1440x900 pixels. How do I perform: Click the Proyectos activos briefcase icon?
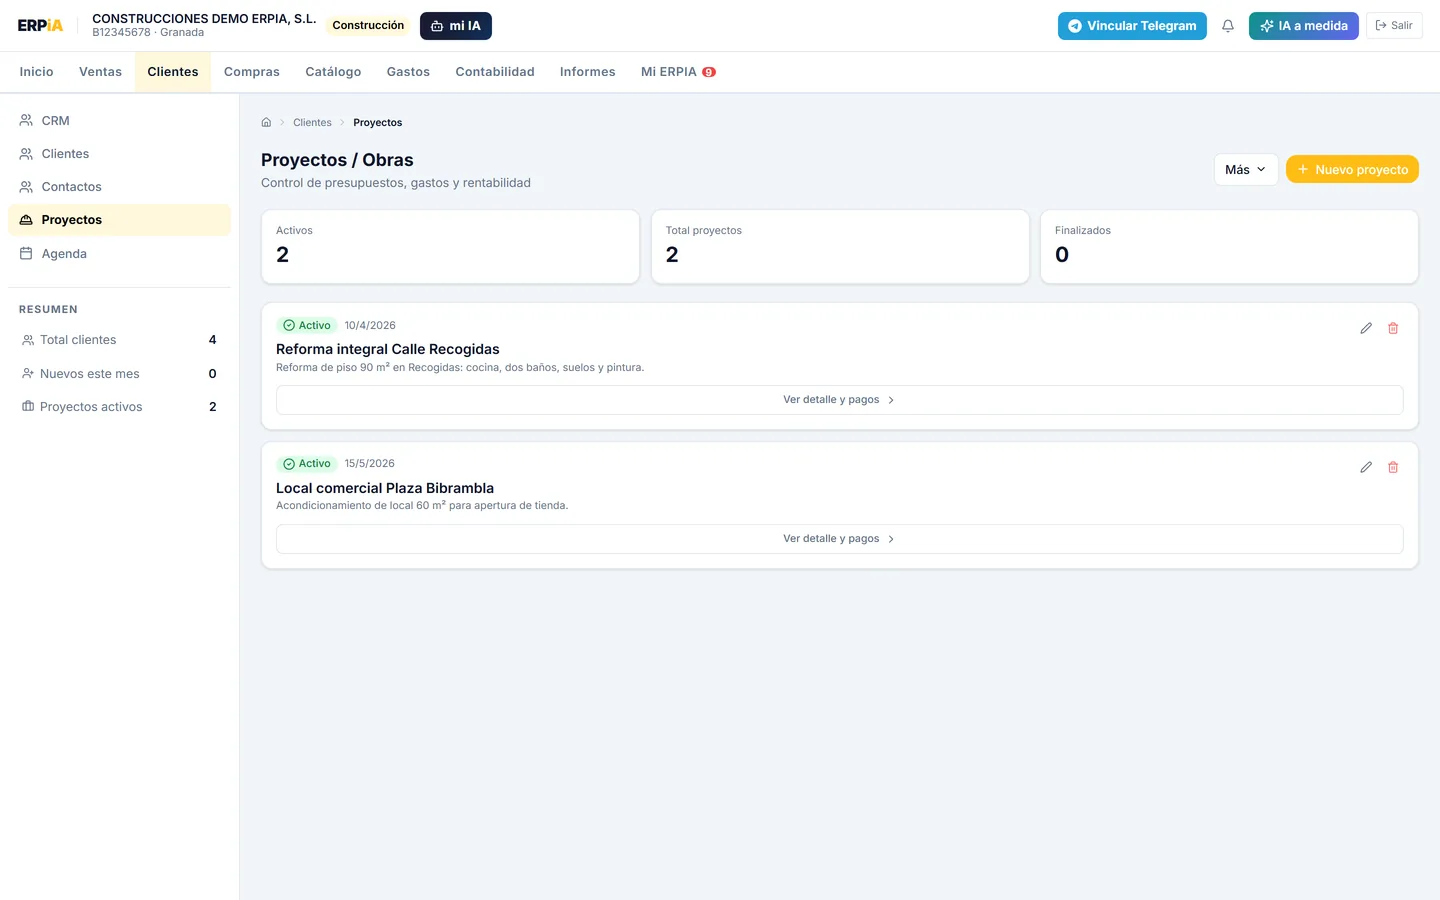point(28,407)
